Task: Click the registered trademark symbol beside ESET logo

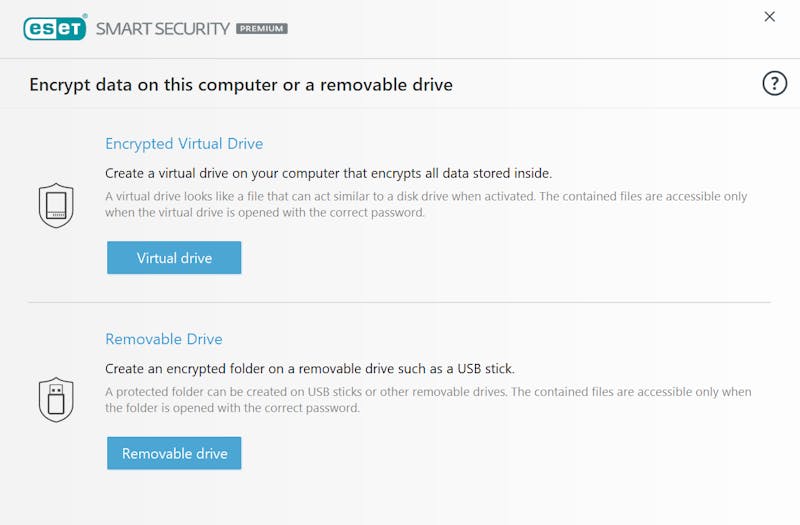Action: (85, 16)
